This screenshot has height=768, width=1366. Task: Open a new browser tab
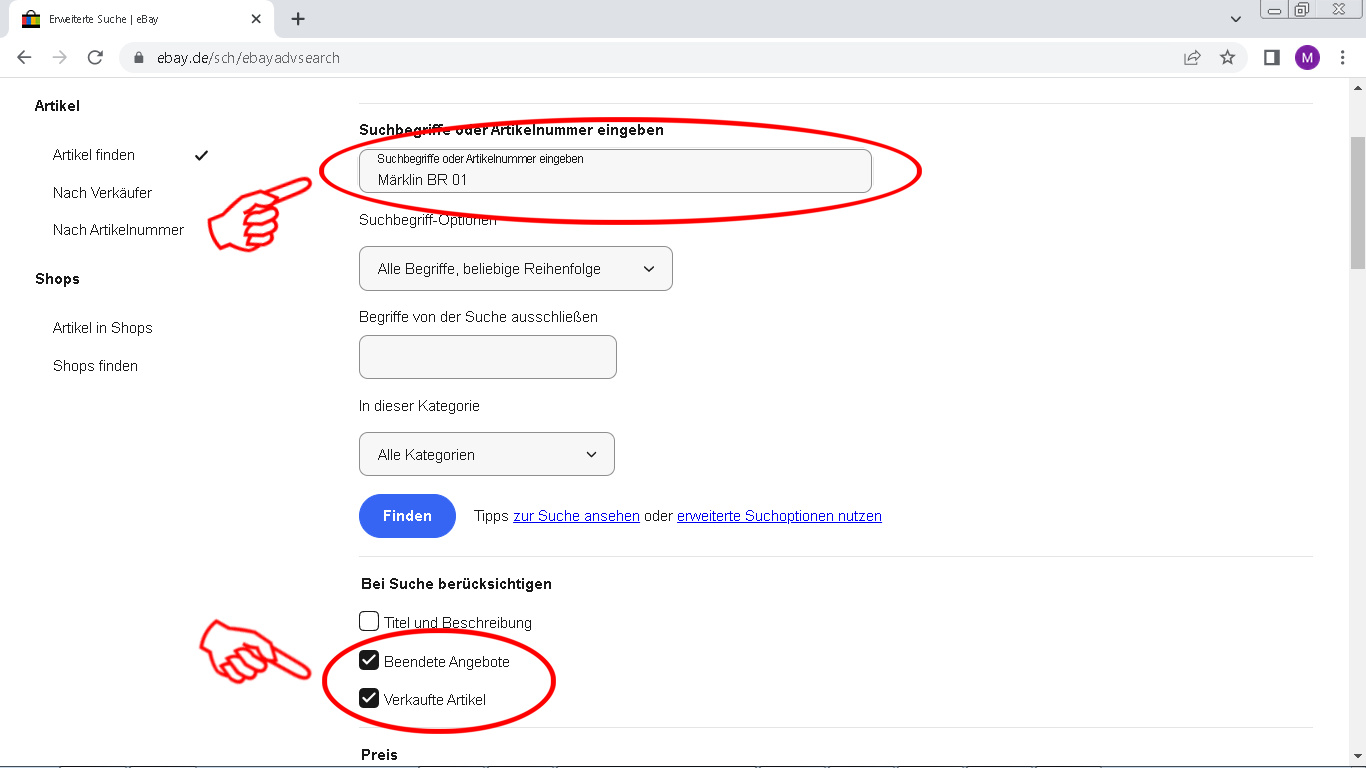(298, 19)
